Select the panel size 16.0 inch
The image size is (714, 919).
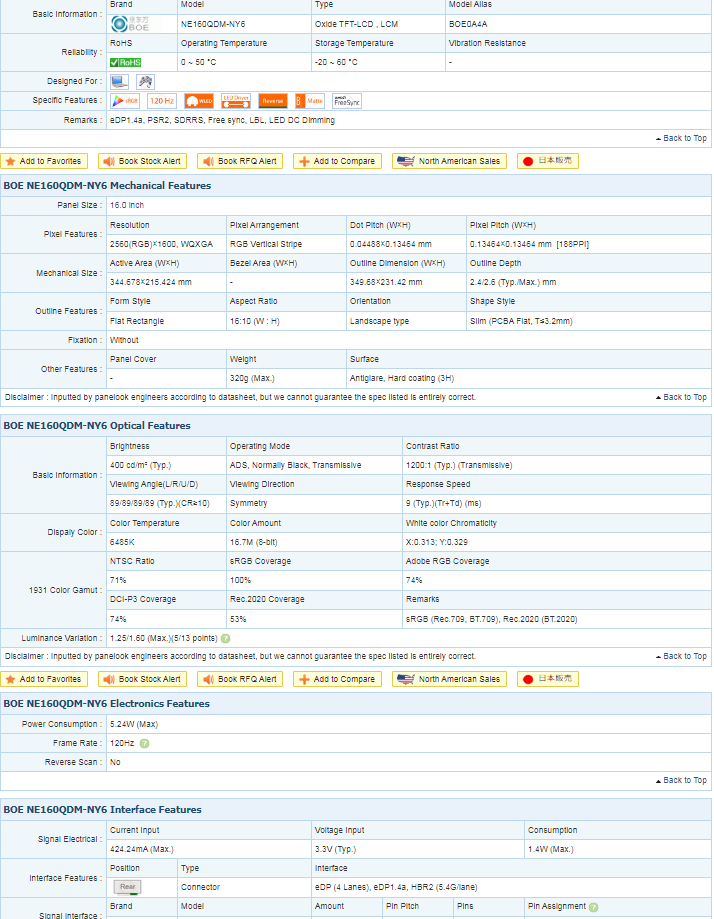(127, 206)
